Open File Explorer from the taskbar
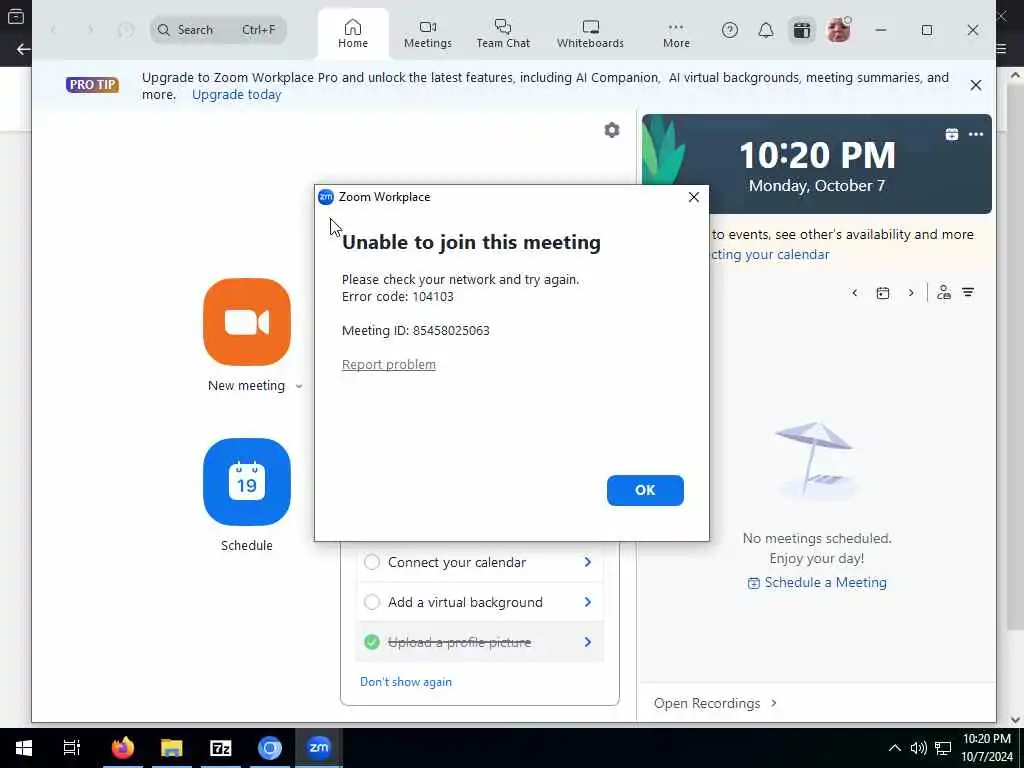Image resolution: width=1024 pixels, height=768 pixels. [x=172, y=748]
